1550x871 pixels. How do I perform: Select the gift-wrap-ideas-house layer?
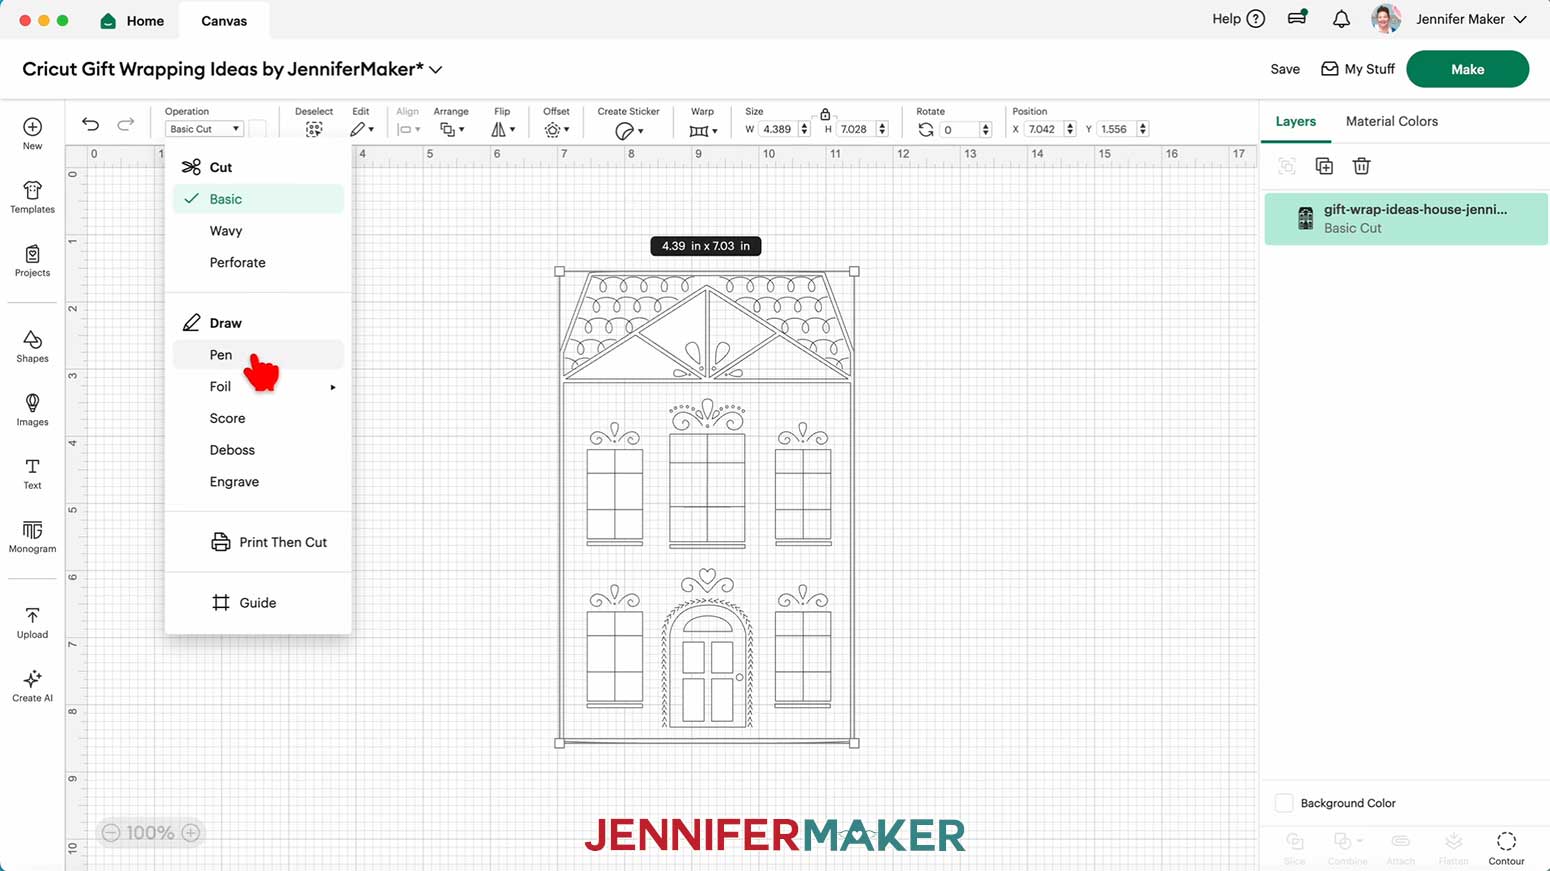point(1406,218)
